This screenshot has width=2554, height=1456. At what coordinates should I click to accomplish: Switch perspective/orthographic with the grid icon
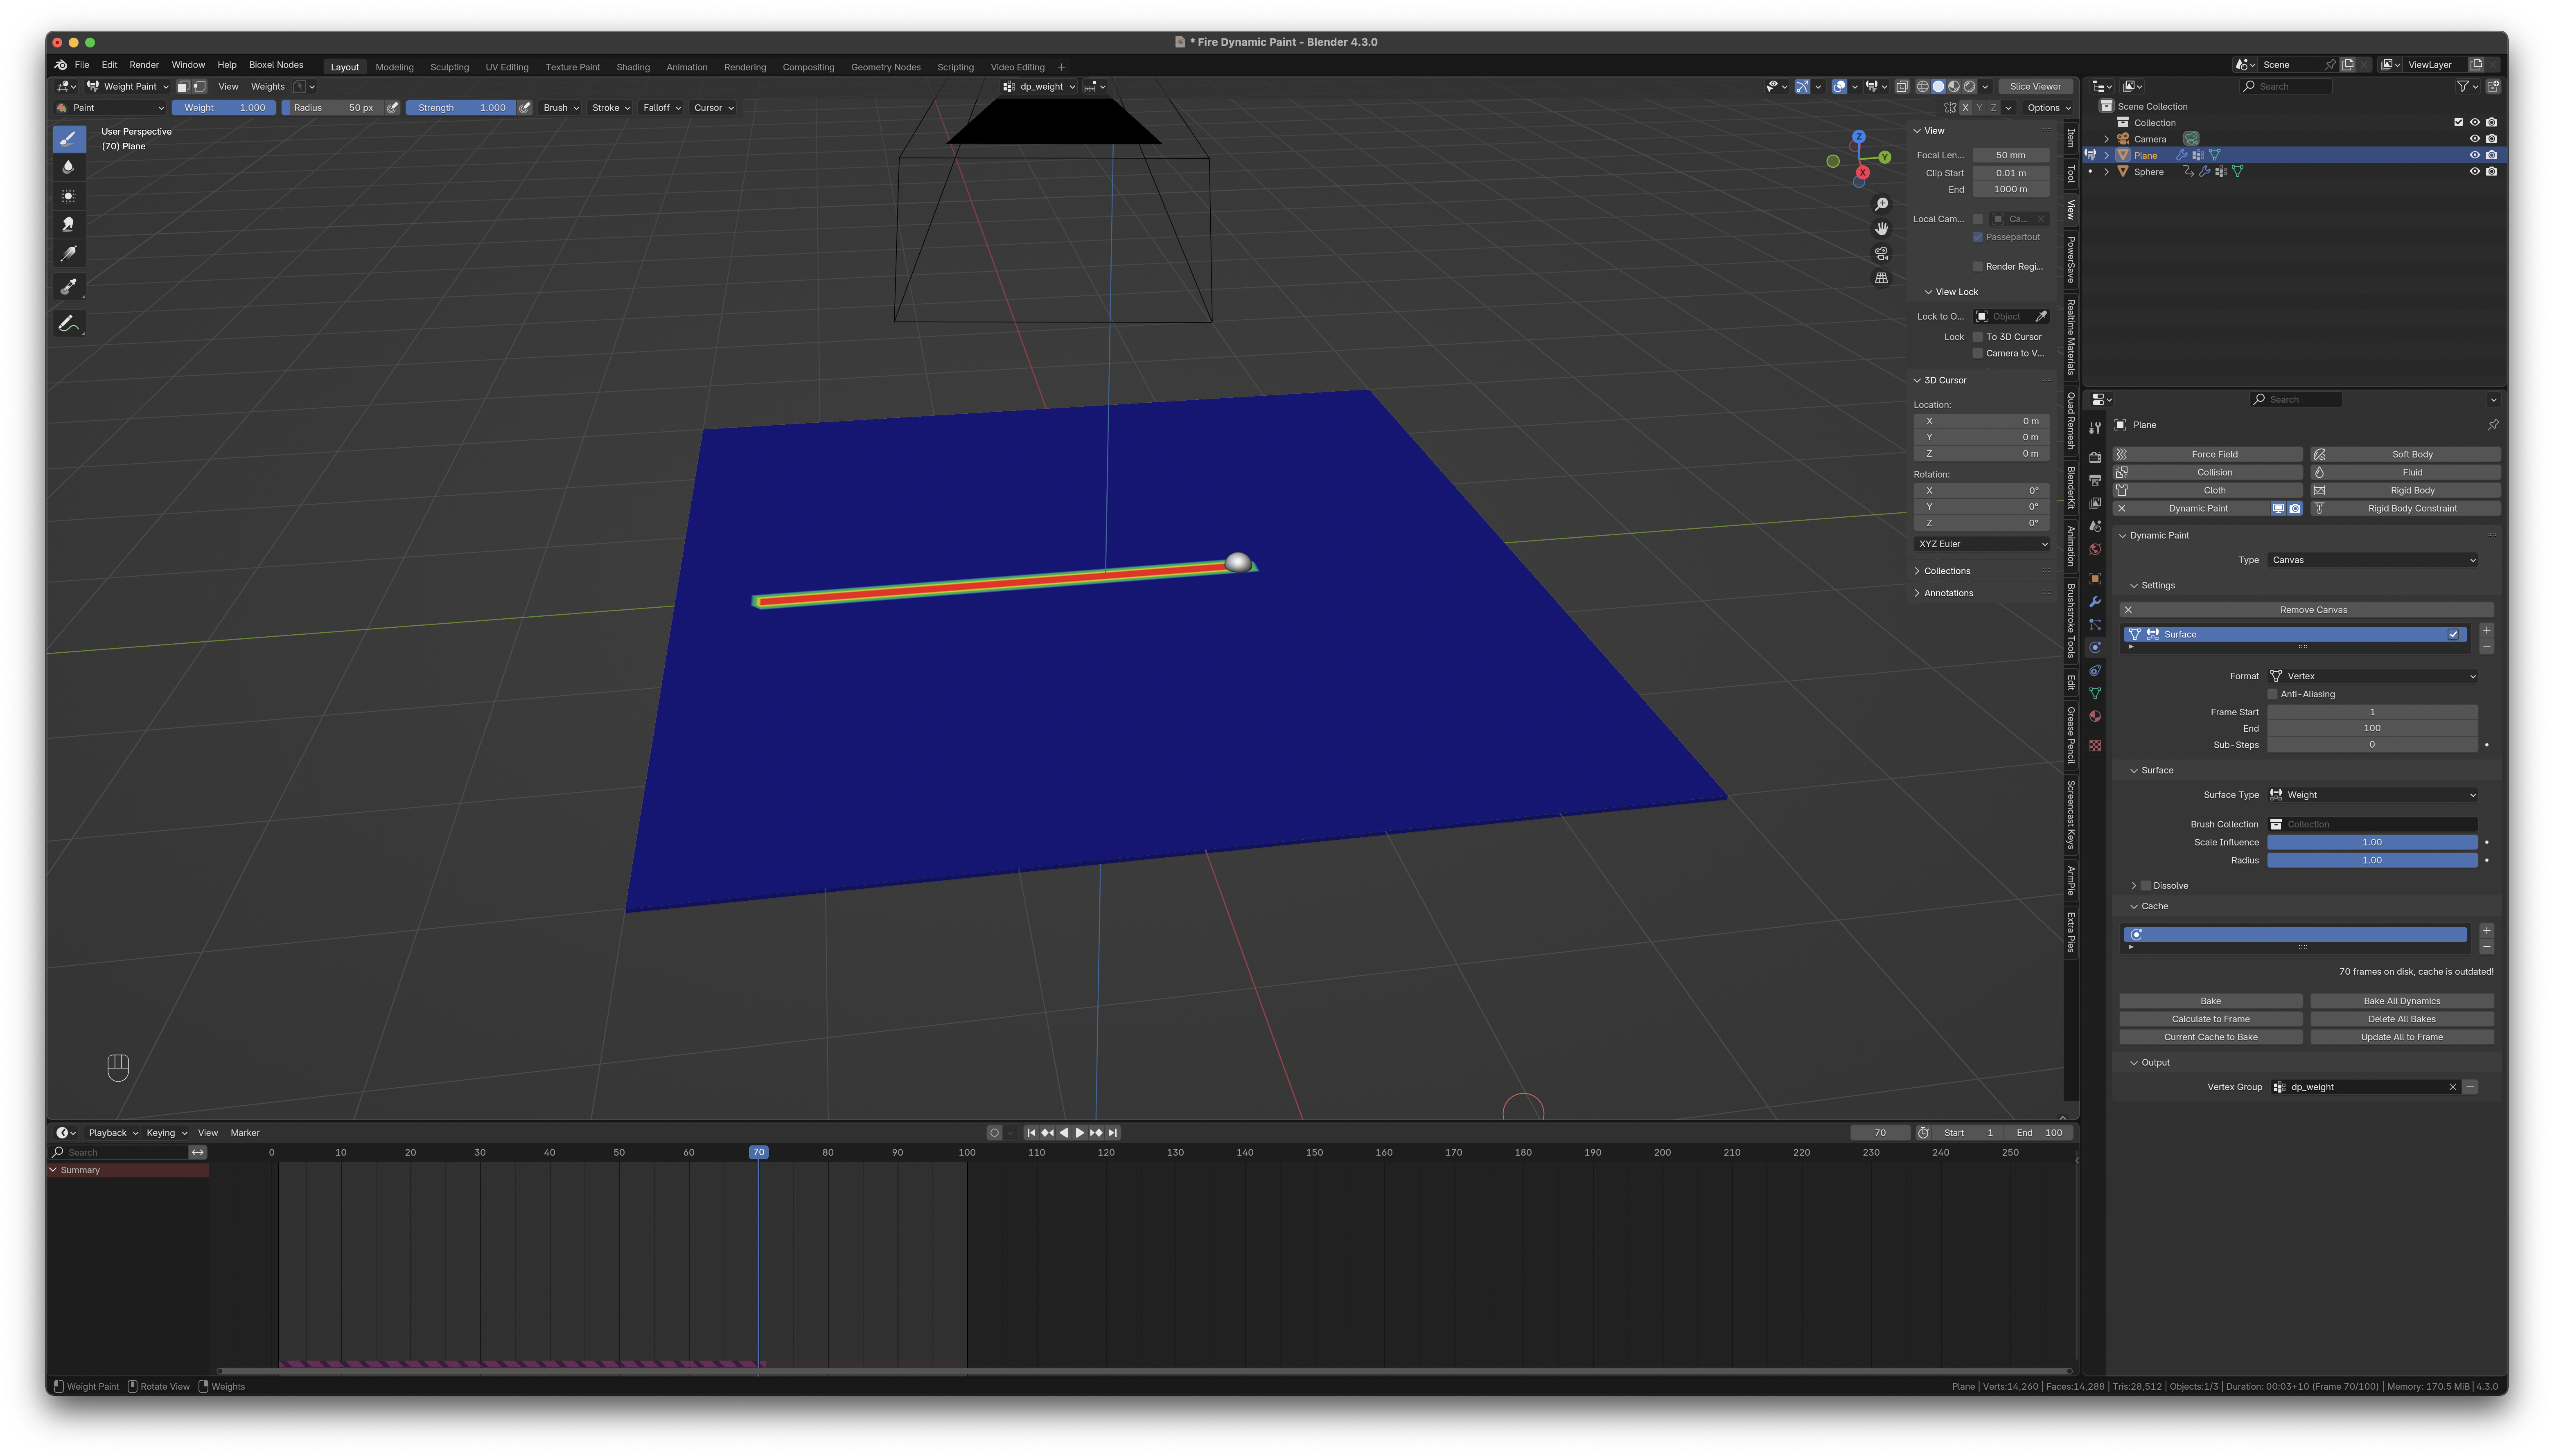tap(1881, 278)
